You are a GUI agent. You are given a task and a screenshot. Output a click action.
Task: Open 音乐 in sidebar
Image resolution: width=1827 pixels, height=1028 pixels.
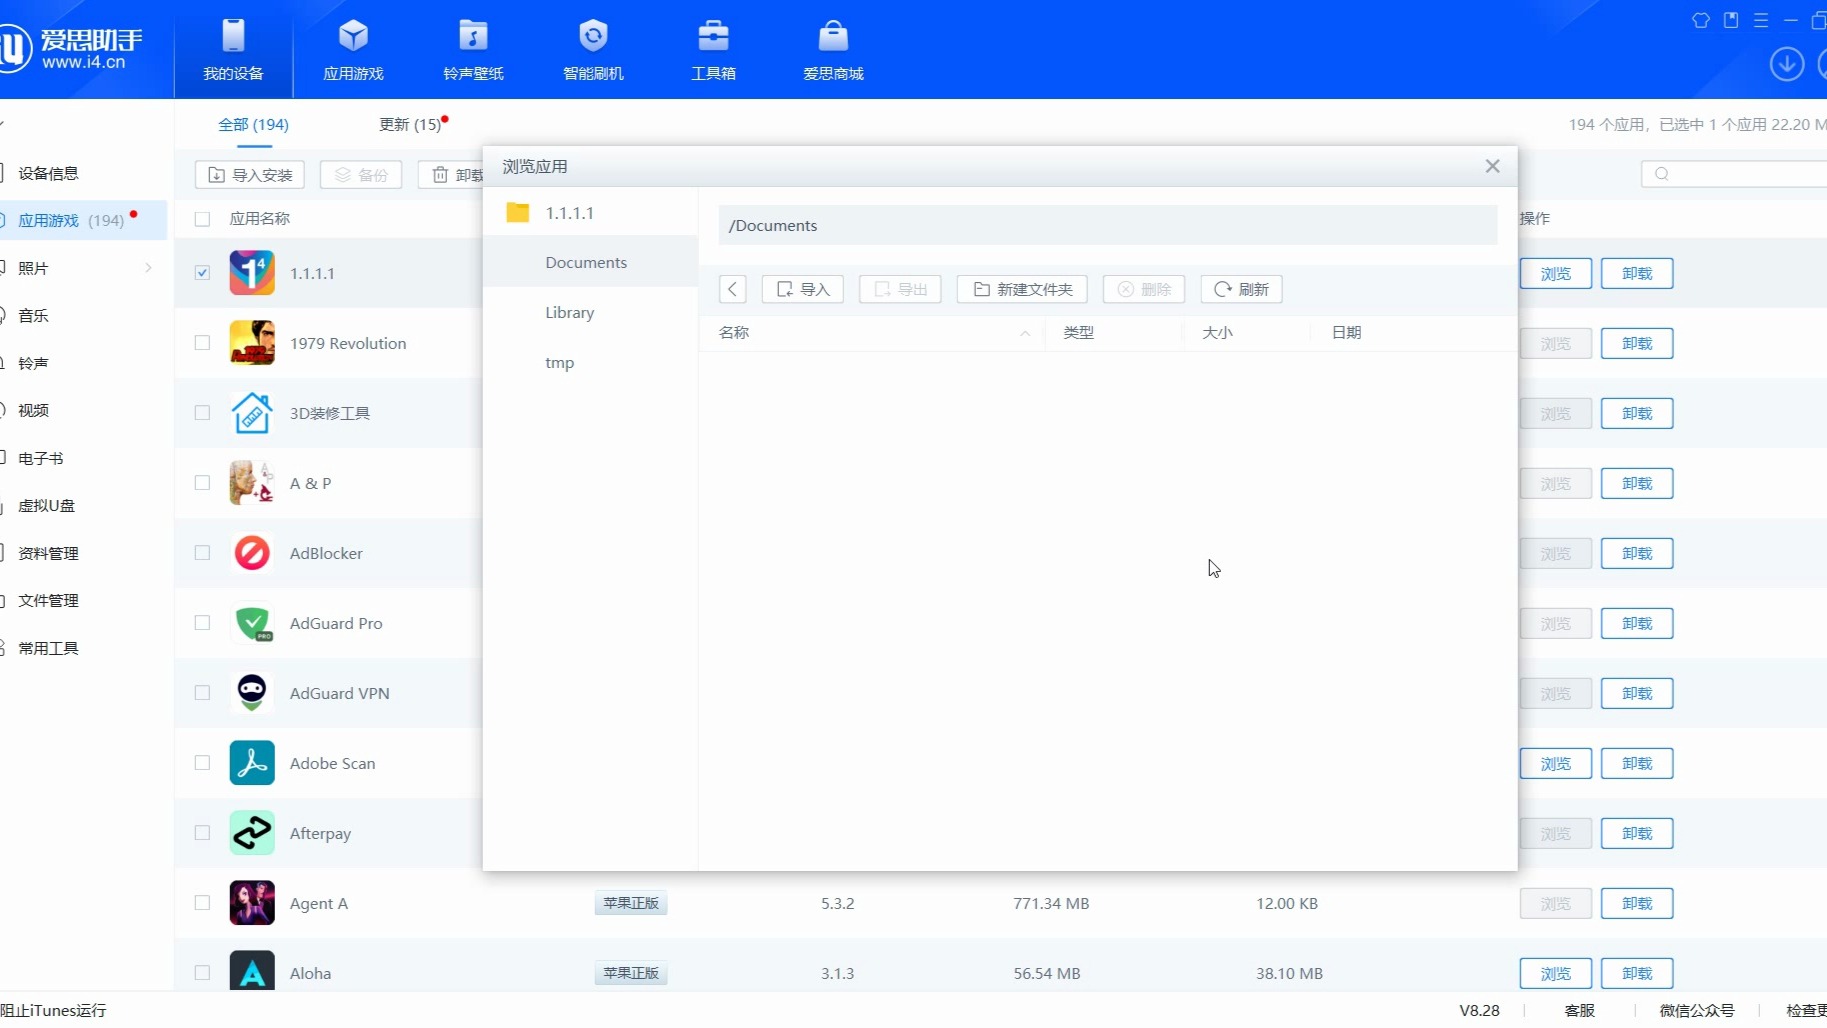(33, 316)
